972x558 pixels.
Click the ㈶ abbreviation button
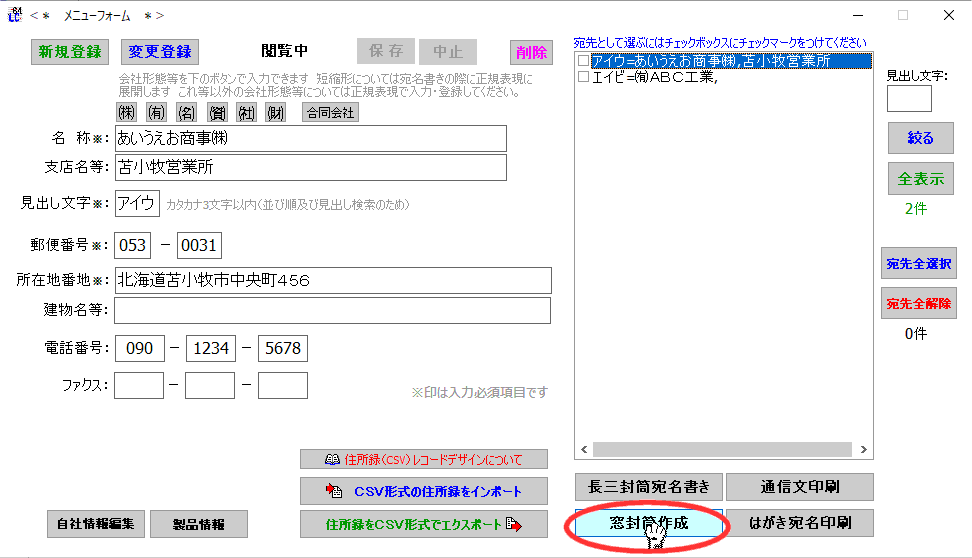[x=277, y=112]
